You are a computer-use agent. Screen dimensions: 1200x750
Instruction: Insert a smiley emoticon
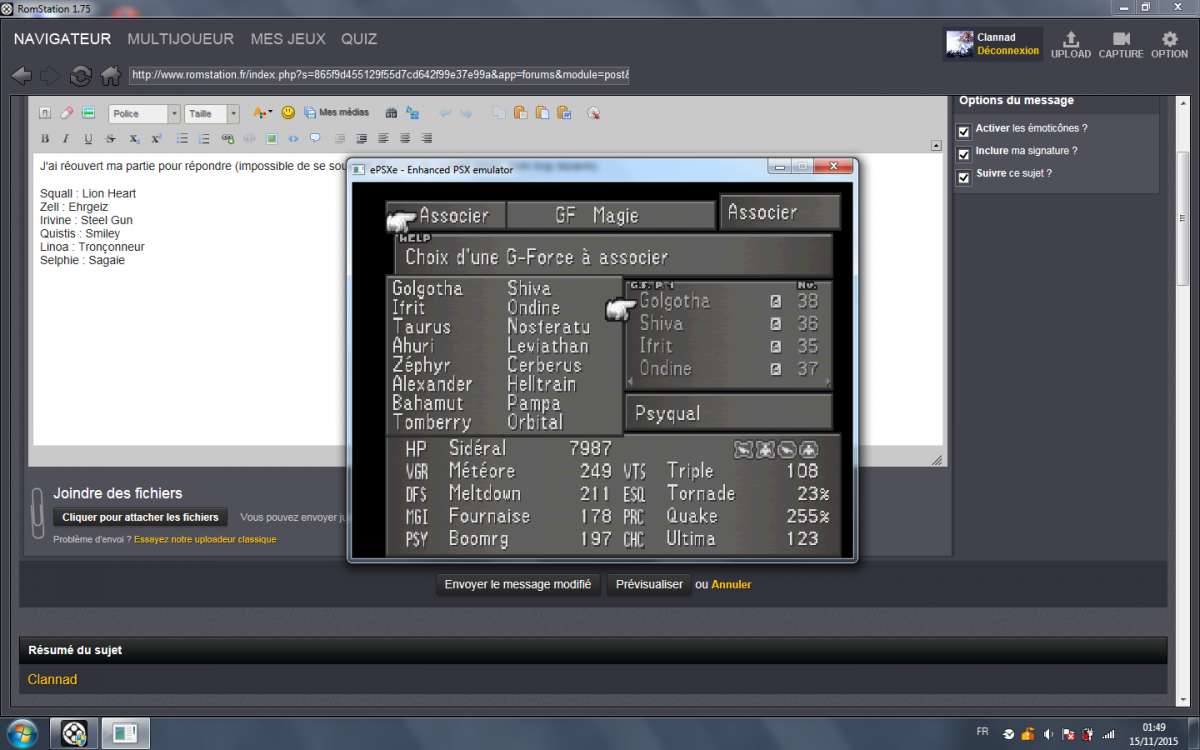coord(288,113)
